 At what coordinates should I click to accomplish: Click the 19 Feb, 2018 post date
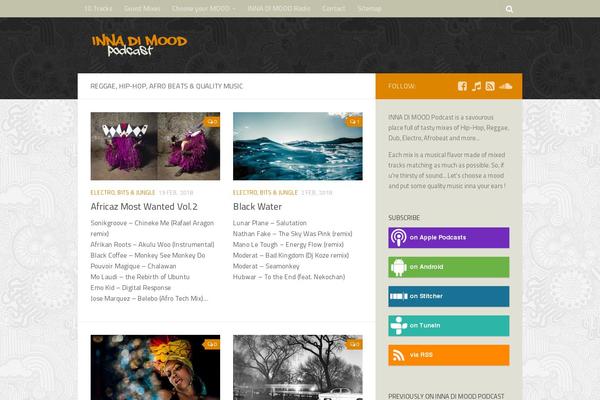coord(176,193)
